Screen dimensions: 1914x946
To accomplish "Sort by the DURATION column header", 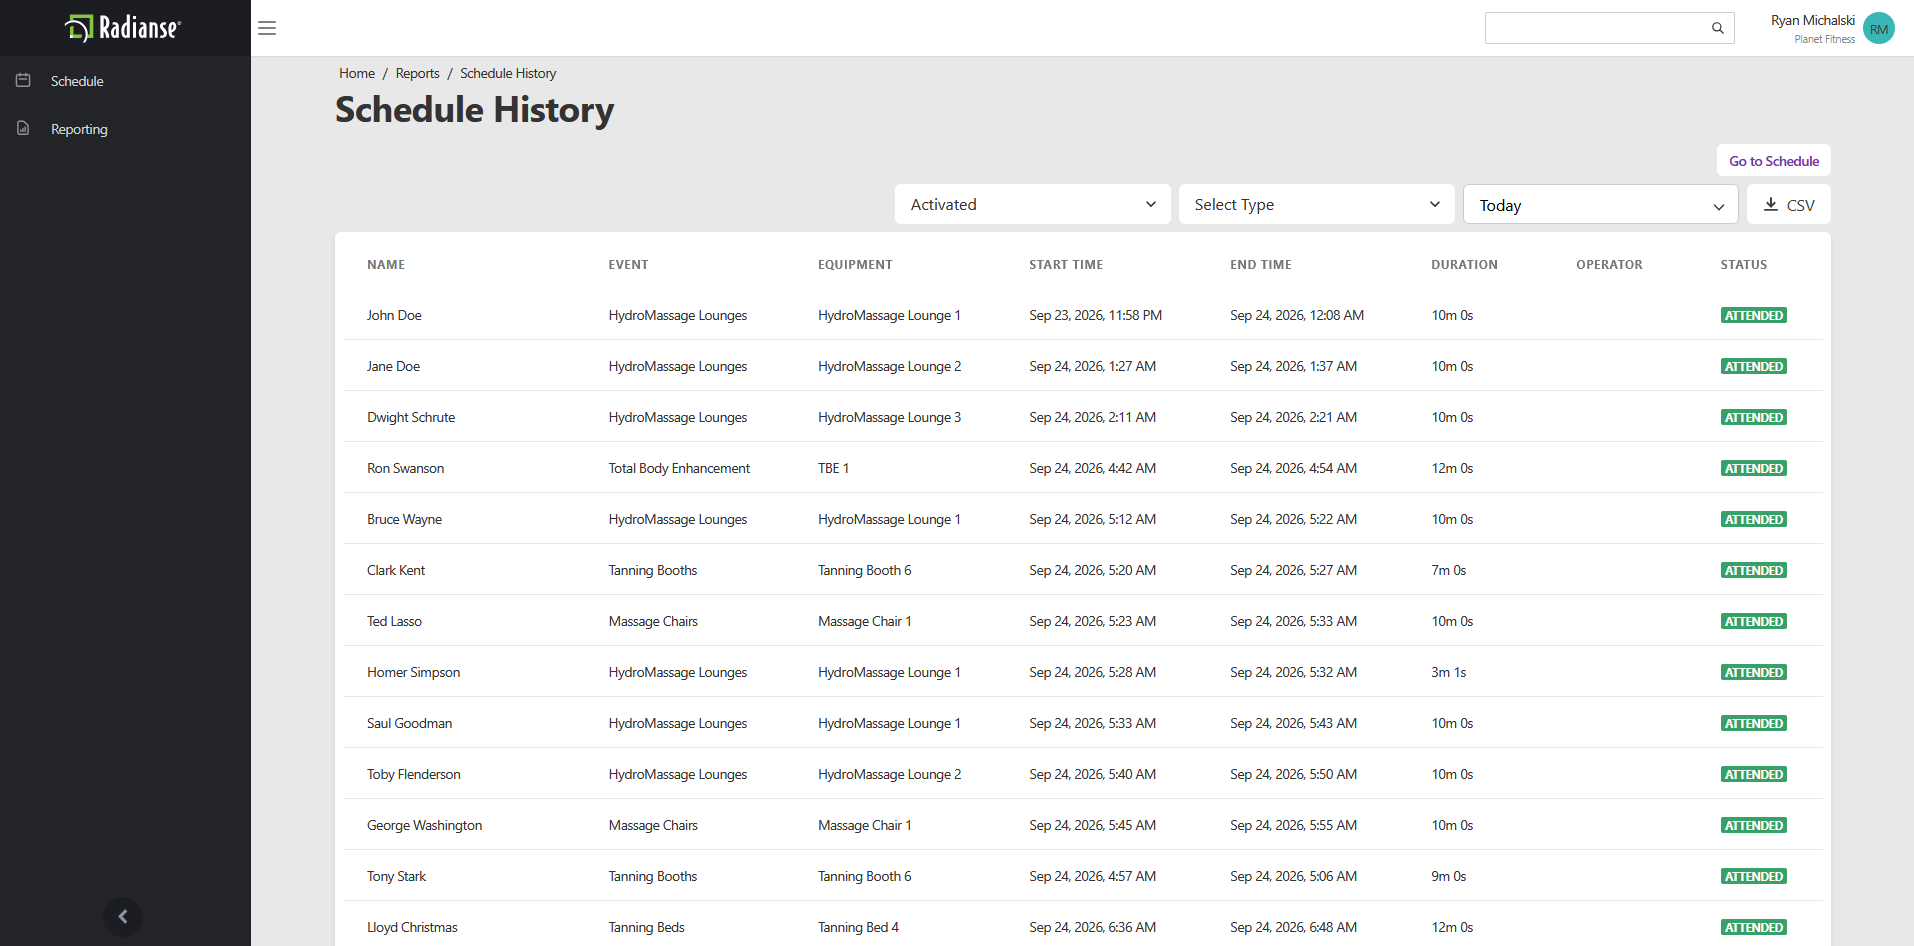I will click(1464, 265).
